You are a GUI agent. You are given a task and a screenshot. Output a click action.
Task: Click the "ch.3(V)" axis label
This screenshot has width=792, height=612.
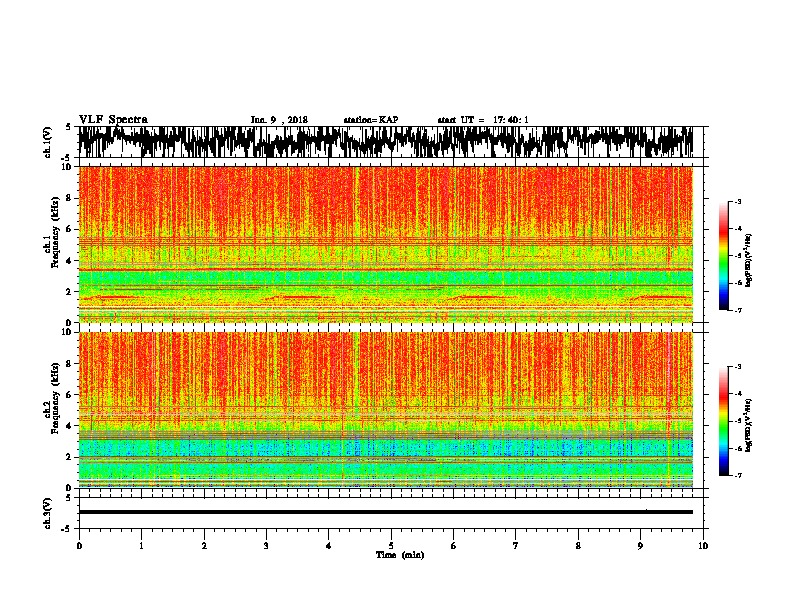tap(48, 513)
